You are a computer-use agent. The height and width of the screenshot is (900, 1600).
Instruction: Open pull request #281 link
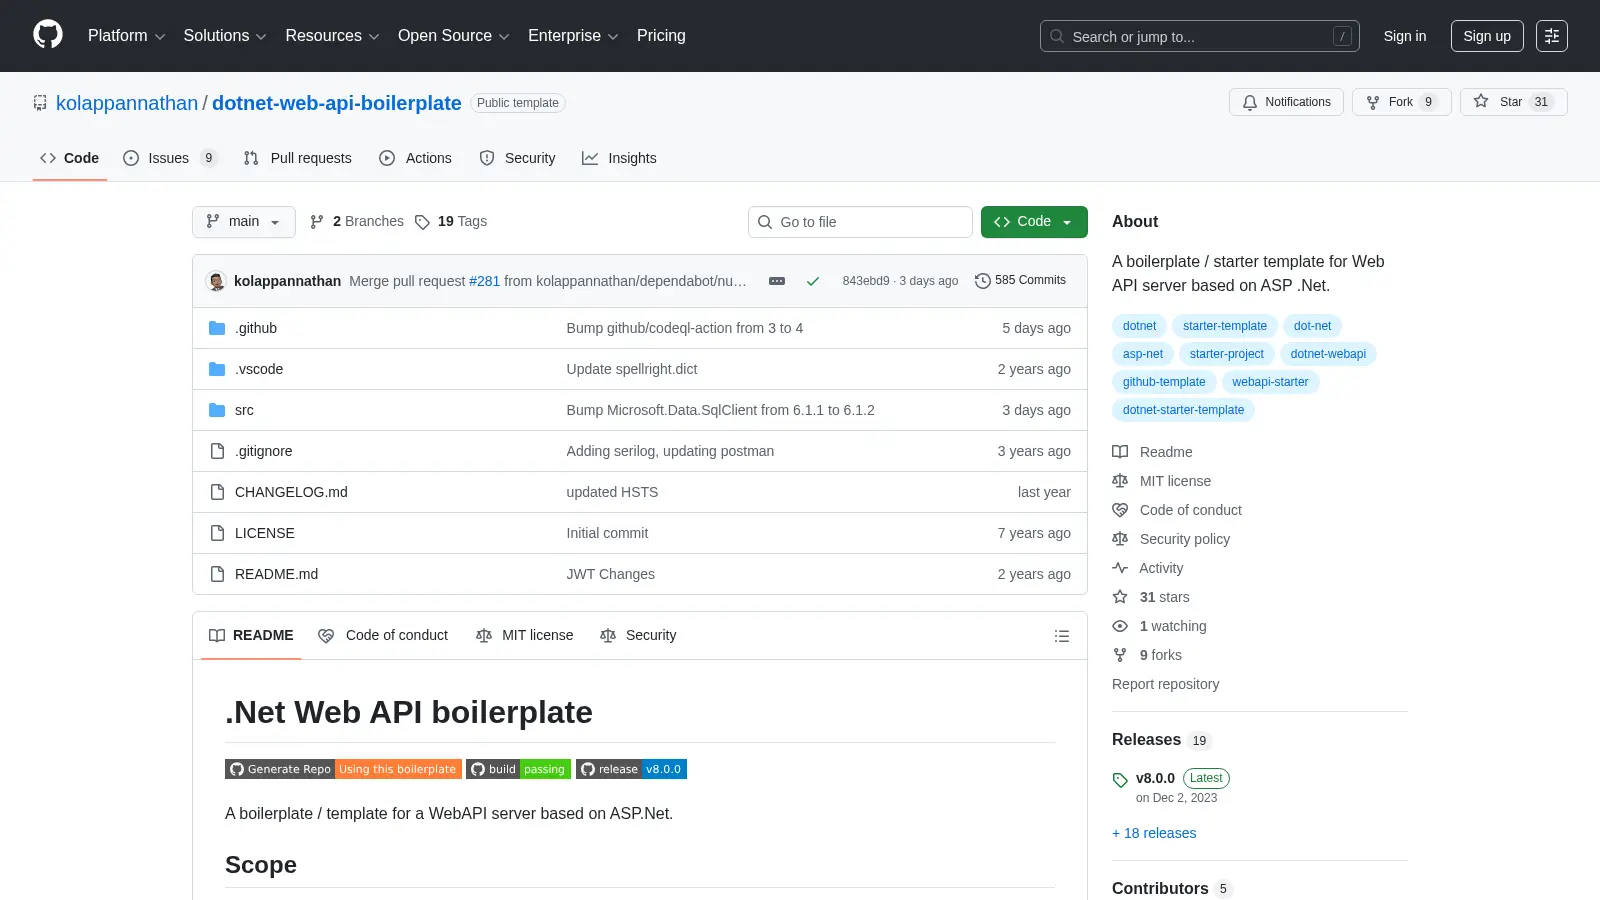[484, 281]
